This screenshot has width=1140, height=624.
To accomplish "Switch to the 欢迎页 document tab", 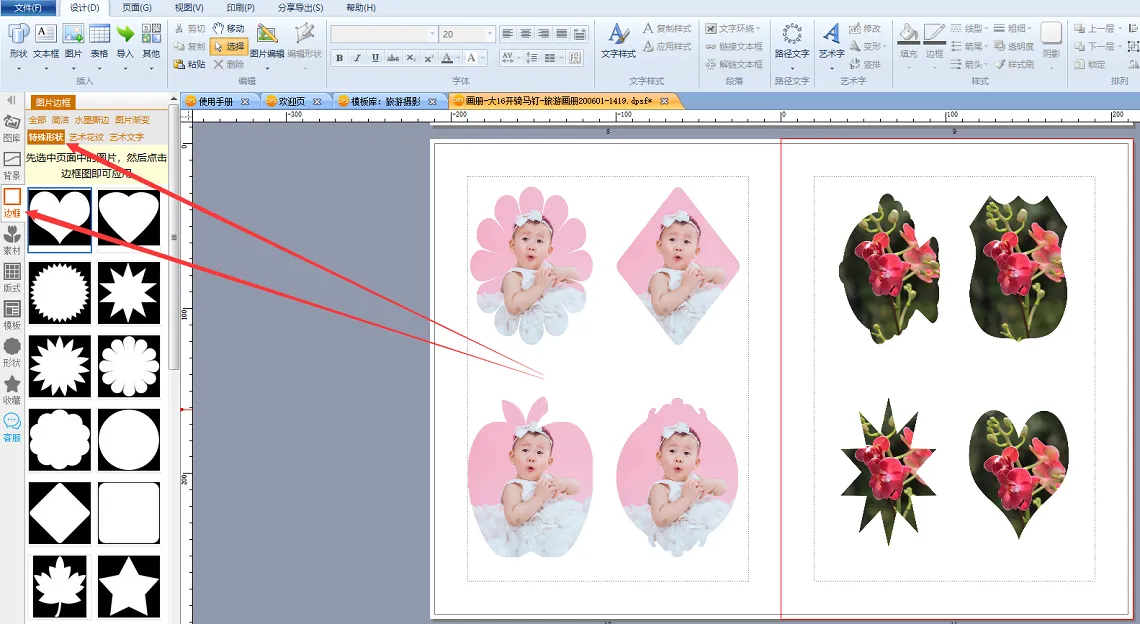I will click(x=292, y=101).
